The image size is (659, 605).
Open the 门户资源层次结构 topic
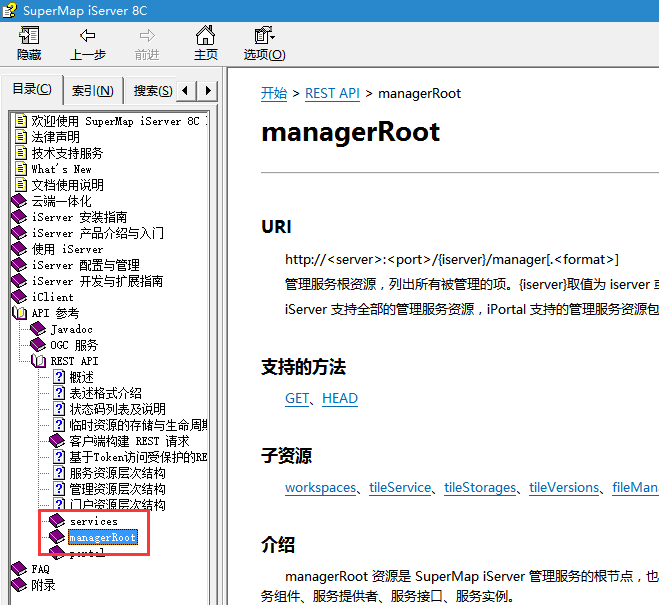(x=117, y=505)
